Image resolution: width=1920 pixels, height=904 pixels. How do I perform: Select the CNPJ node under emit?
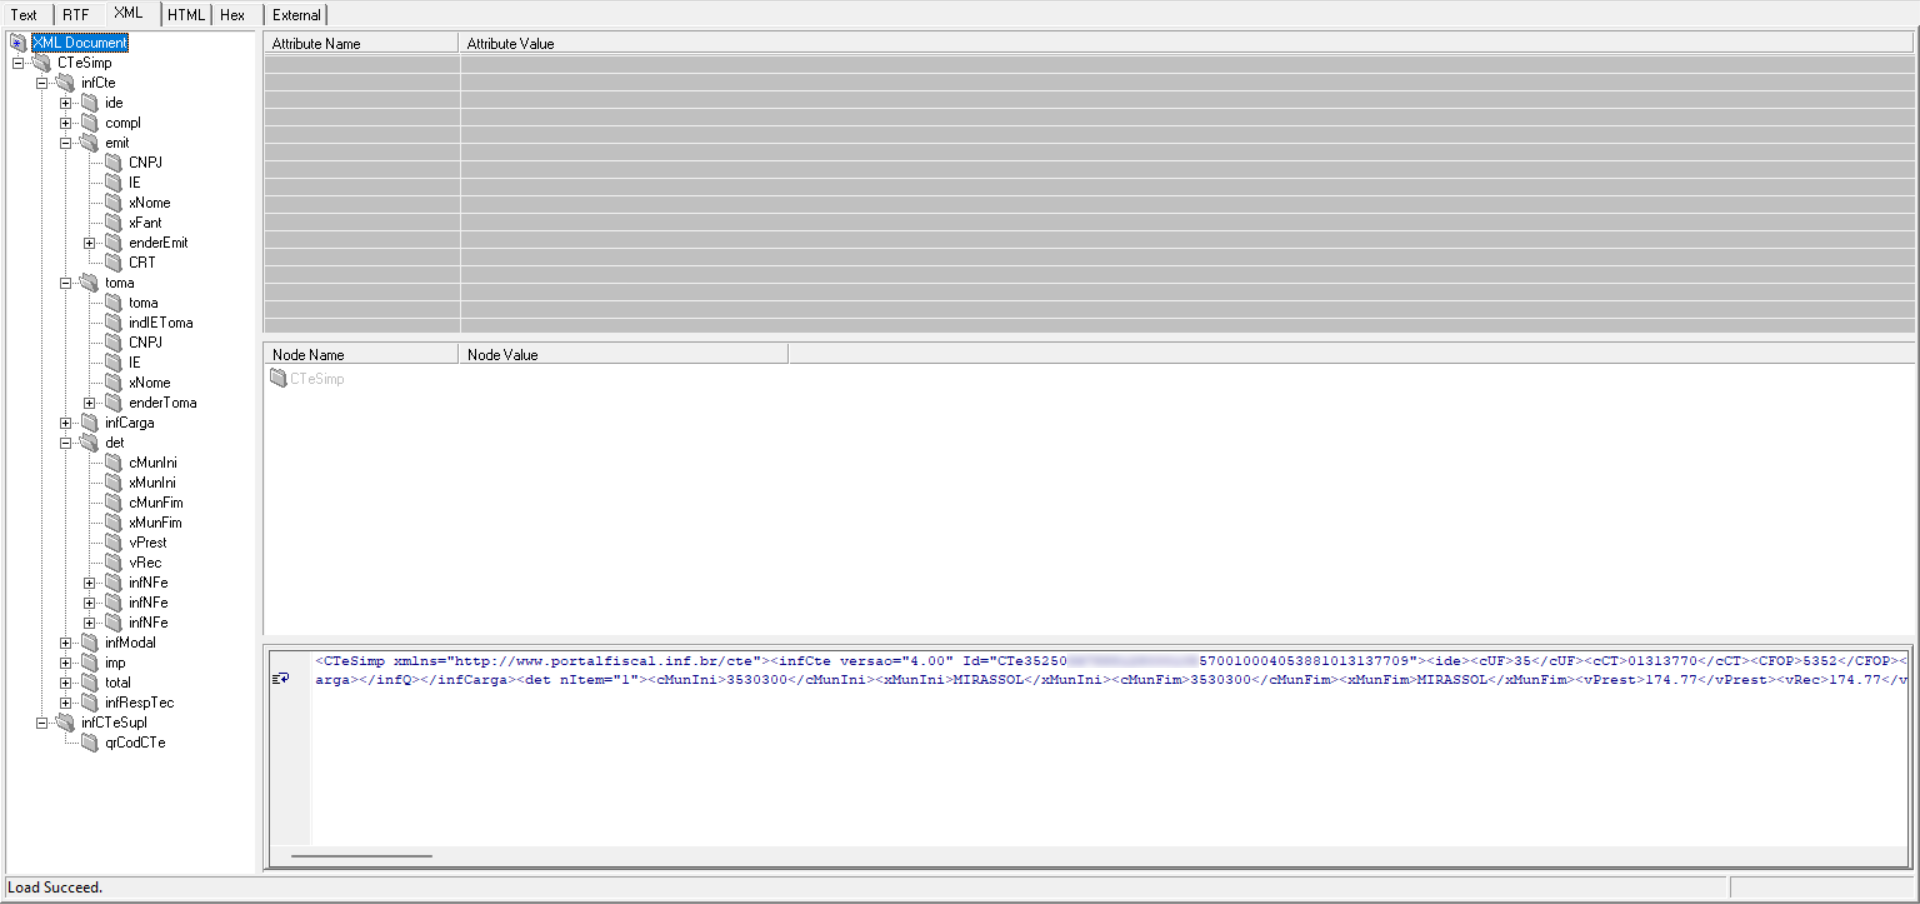click(145, 162)
